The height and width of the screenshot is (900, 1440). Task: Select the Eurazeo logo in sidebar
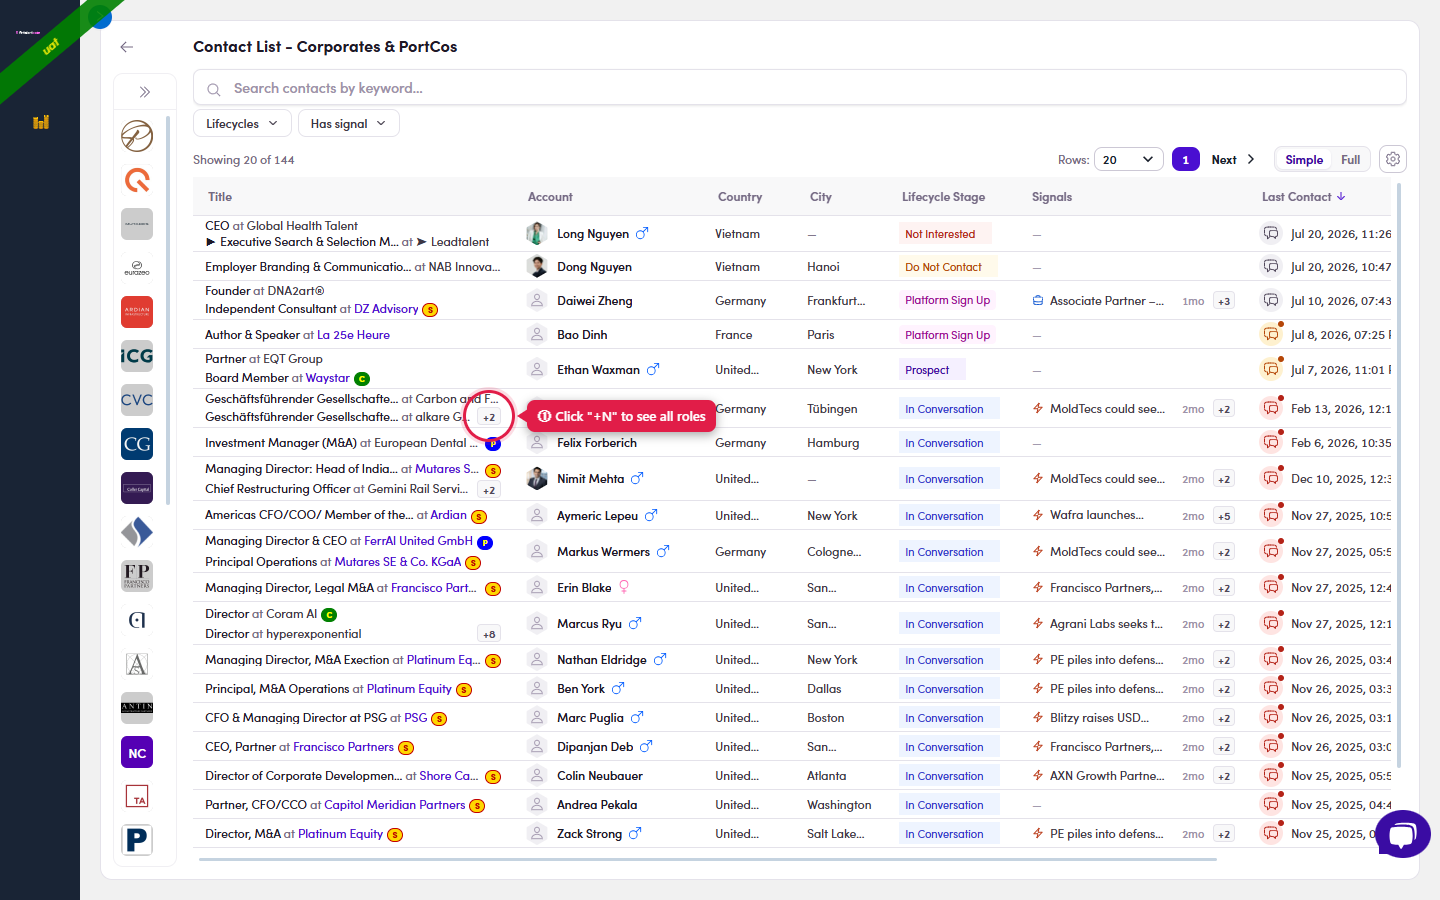[137, 268]
